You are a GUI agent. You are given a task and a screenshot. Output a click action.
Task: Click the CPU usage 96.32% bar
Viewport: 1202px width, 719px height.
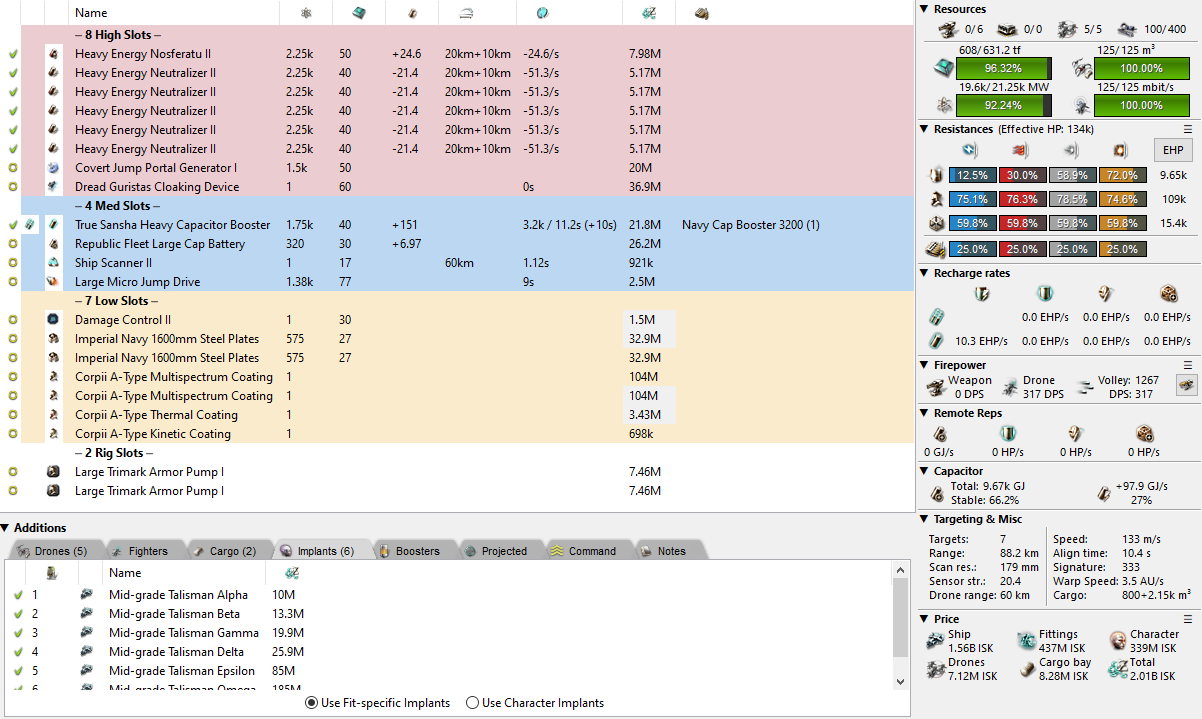pyautogui.click(x=1002, y=69)
